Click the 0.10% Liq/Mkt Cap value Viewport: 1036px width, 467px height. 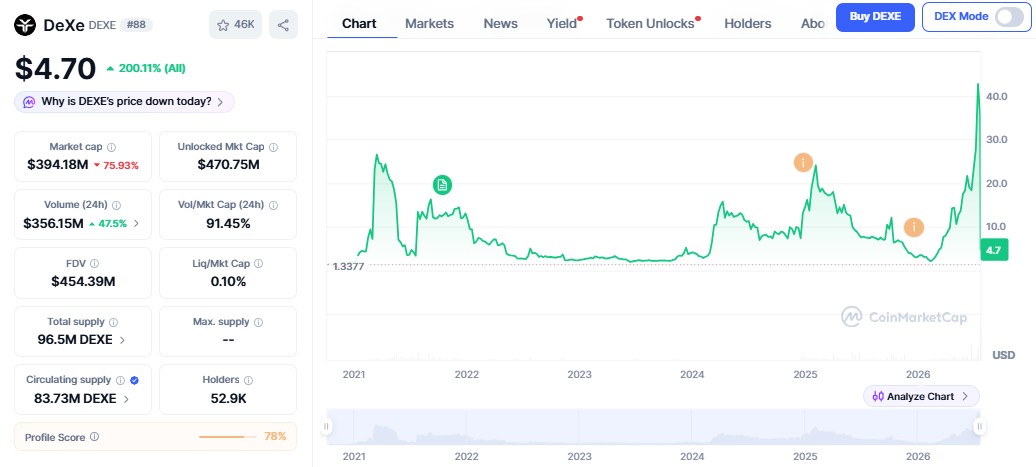(228, 281)
